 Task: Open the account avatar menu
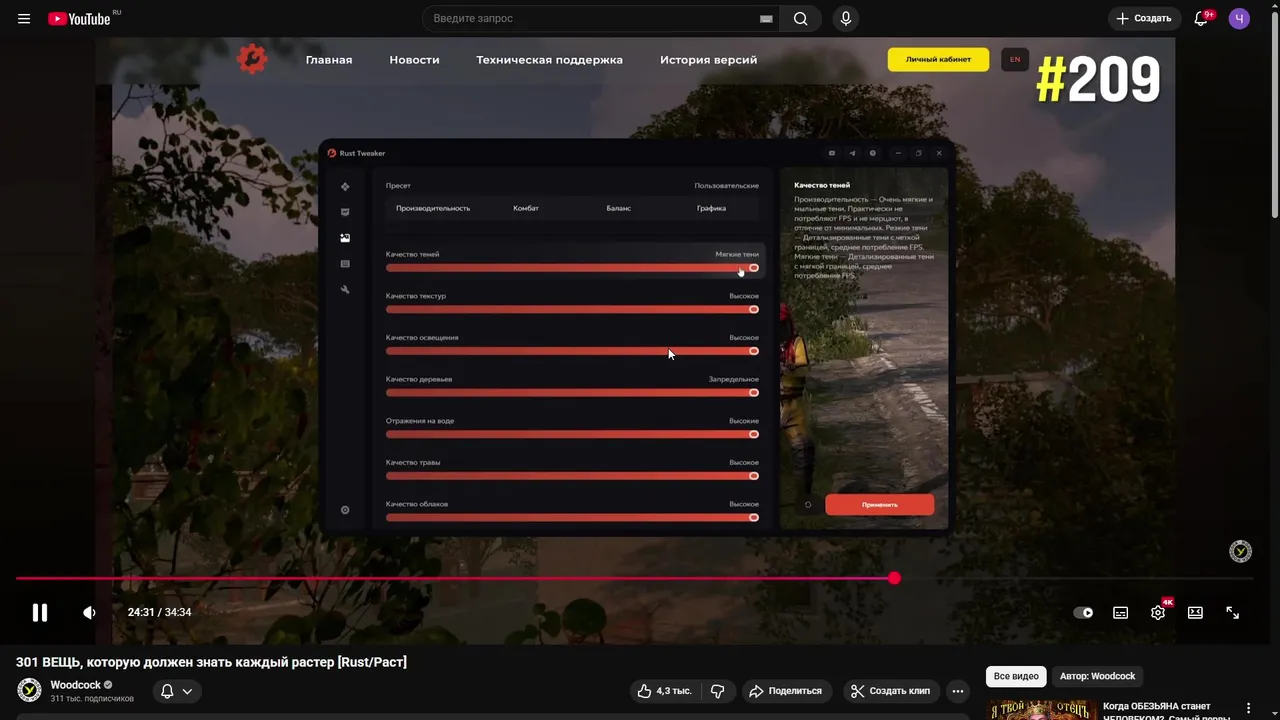(x=1239, y=18)
